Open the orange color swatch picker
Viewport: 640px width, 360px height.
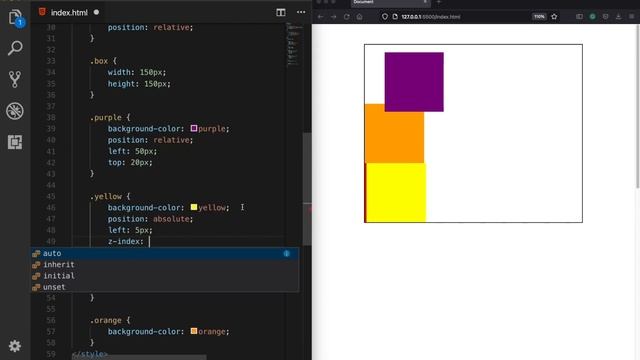[194, 331]
